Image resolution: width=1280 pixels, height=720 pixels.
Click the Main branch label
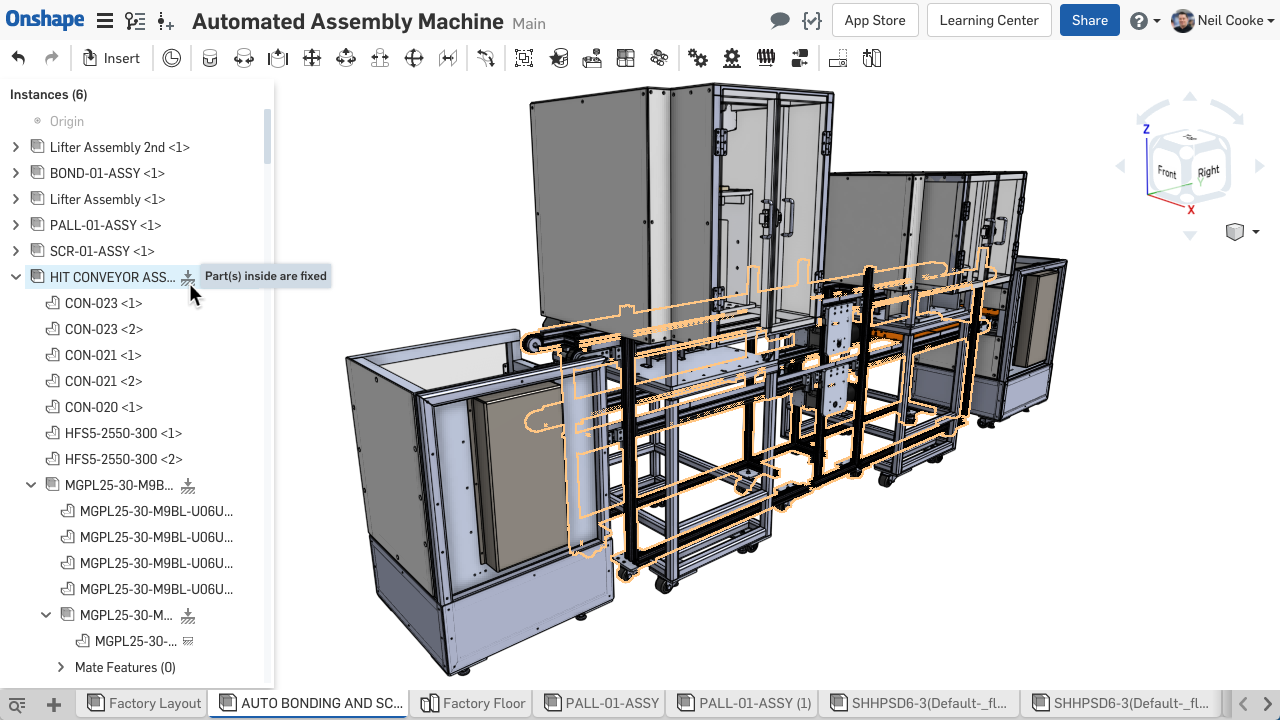[x=529, y=23]
